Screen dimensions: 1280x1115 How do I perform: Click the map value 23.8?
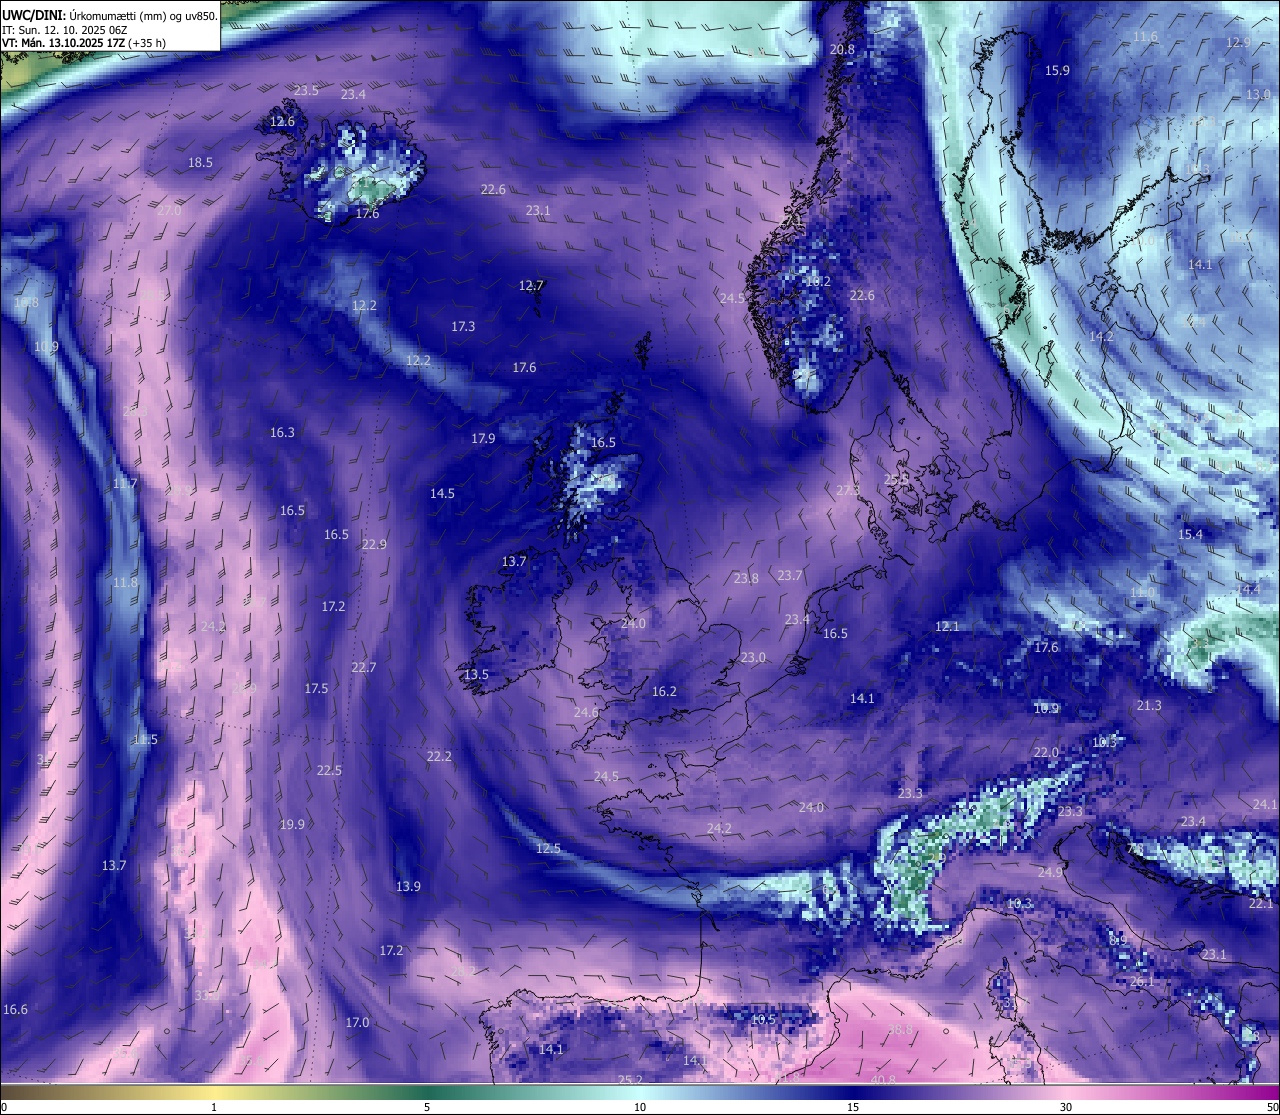(x=746, y=578)
